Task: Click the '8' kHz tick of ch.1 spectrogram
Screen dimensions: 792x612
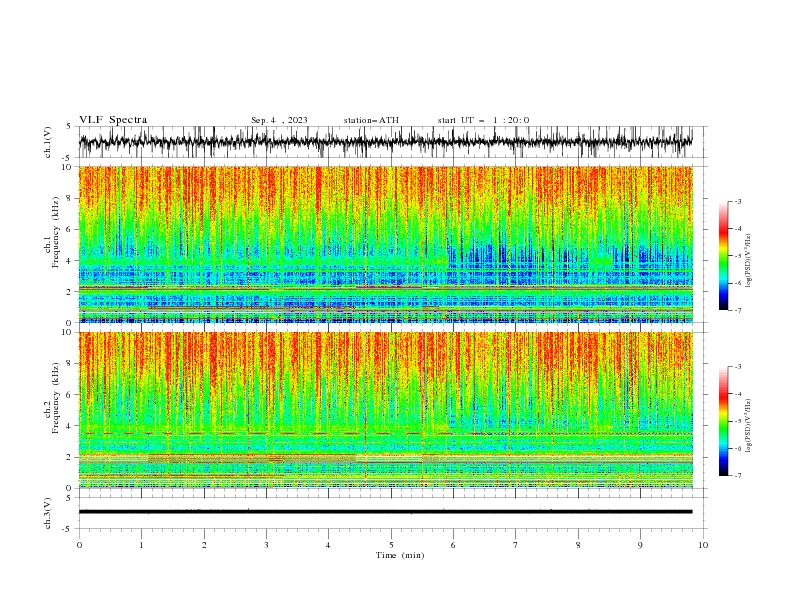Action: point(71,198)
